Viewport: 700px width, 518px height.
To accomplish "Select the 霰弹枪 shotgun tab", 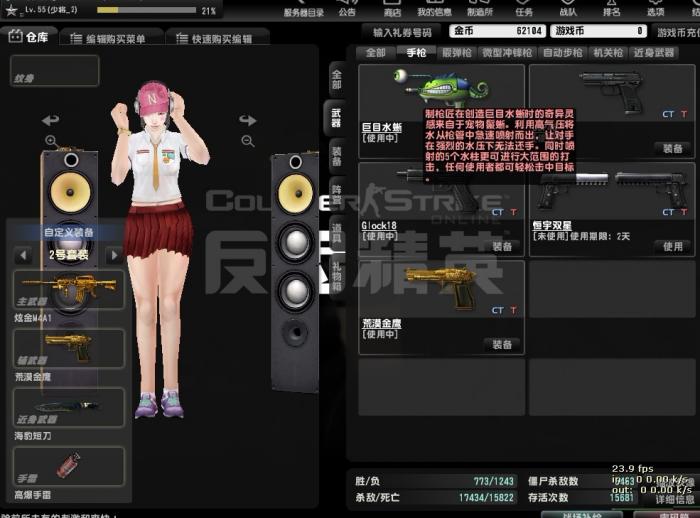I will (457, 53).
